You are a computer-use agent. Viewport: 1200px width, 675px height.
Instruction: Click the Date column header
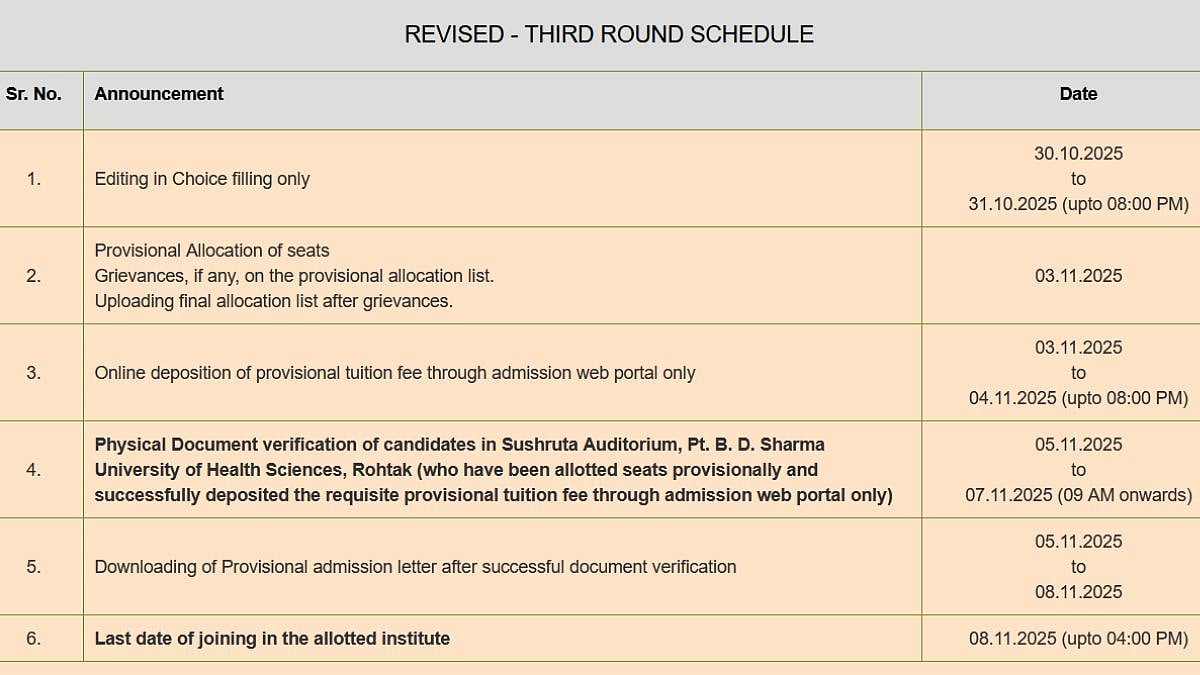[x=1078, y=94]
